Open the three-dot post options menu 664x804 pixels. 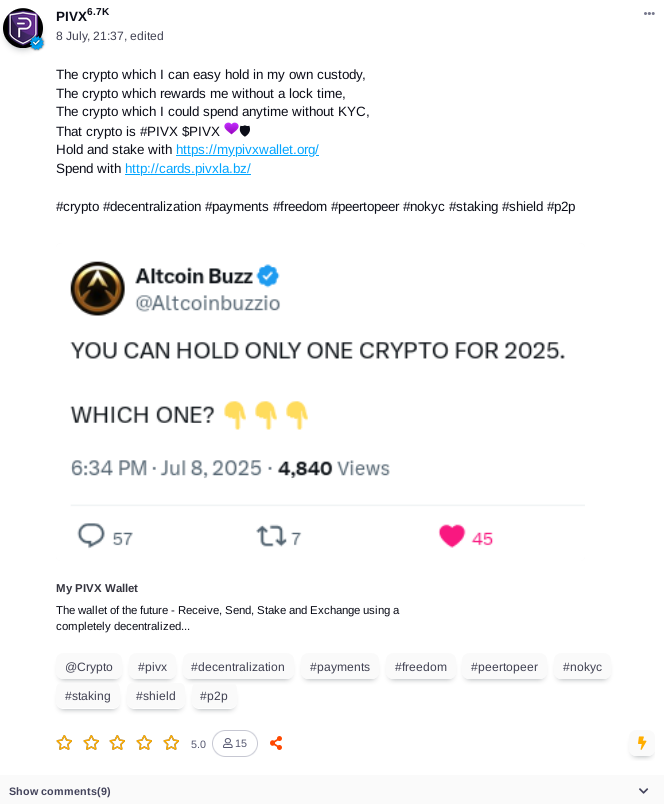[x=649, y=14]
